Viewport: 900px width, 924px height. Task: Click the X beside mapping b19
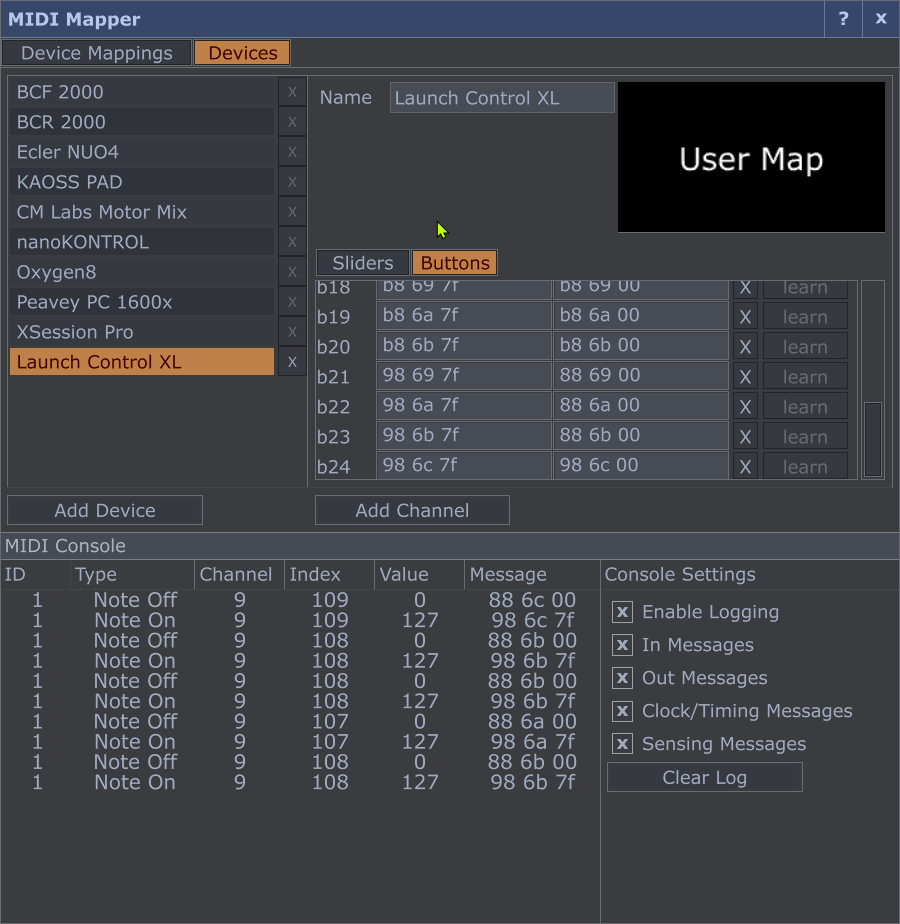(745, 317)
